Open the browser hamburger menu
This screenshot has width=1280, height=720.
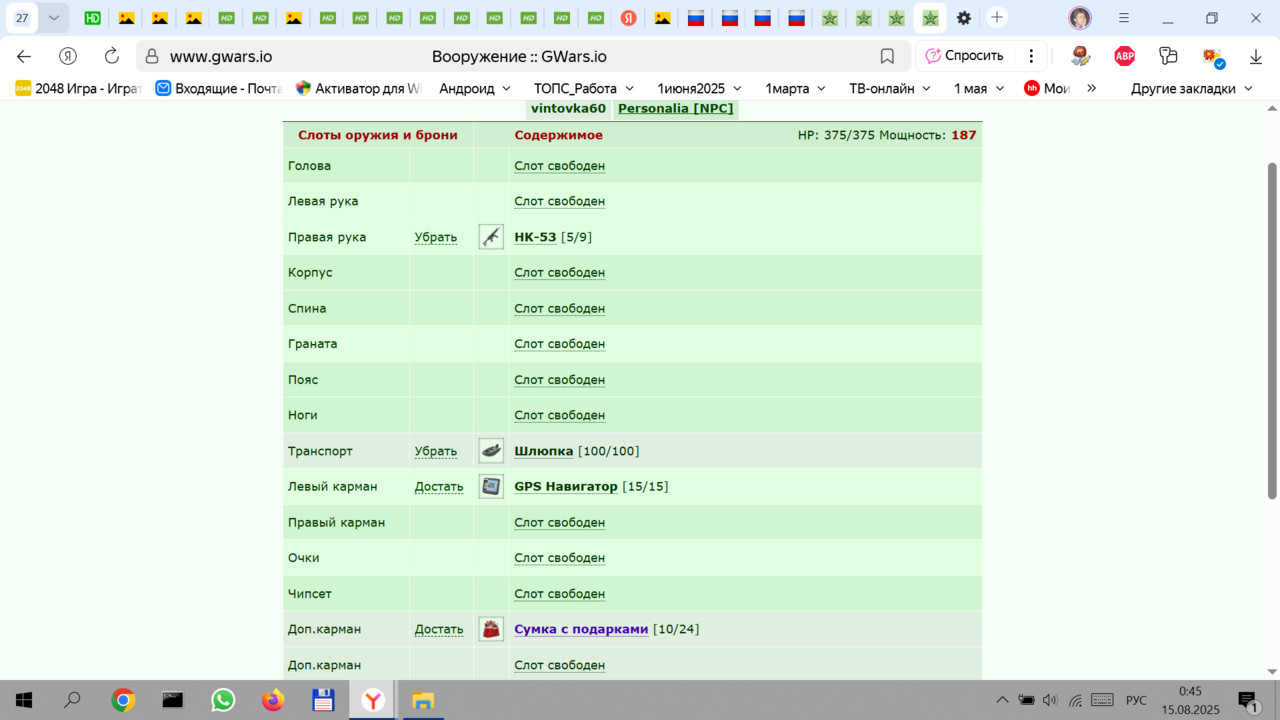click(x=1124, y=18)
